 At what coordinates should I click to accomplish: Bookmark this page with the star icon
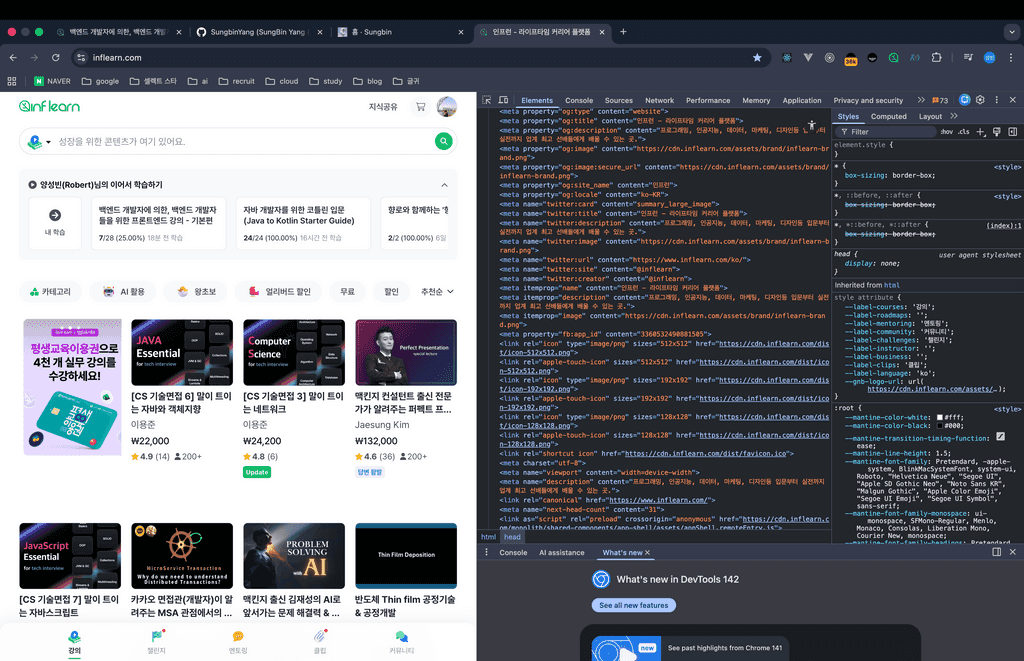757,58
